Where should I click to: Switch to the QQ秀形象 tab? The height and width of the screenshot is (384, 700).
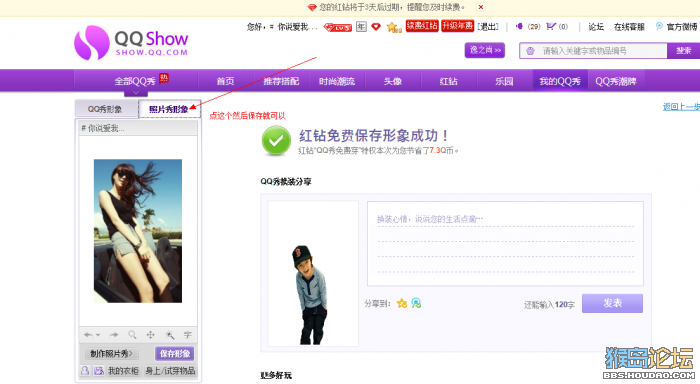point(105,109)
